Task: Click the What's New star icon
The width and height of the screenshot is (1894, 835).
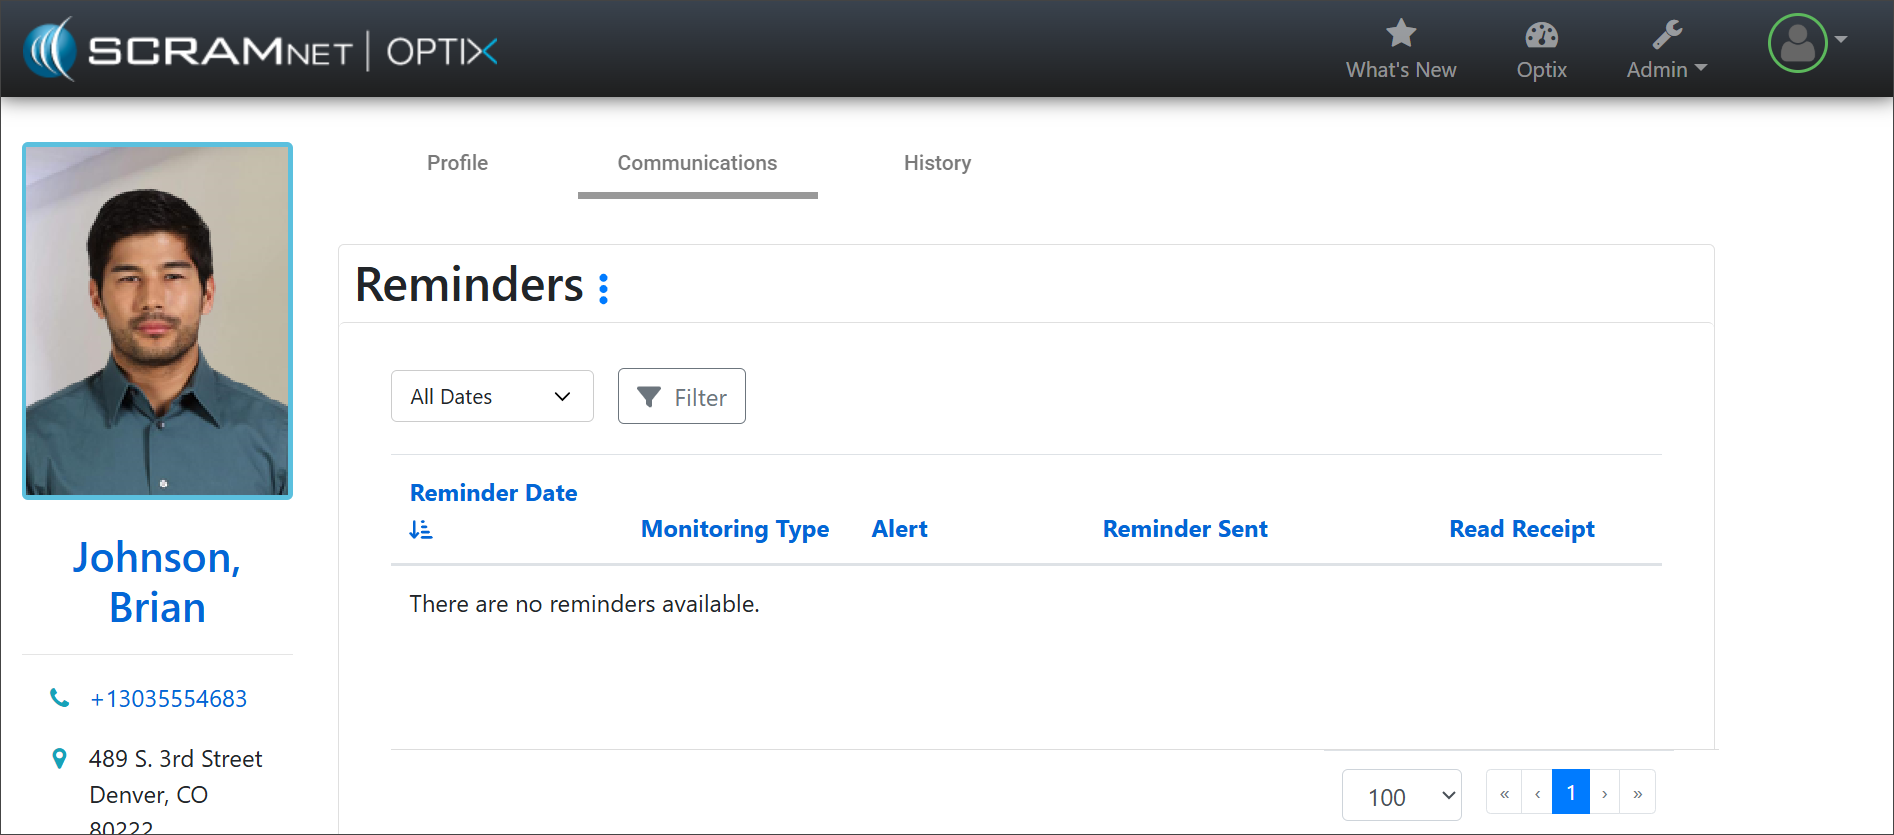Action: point(1401,34)
